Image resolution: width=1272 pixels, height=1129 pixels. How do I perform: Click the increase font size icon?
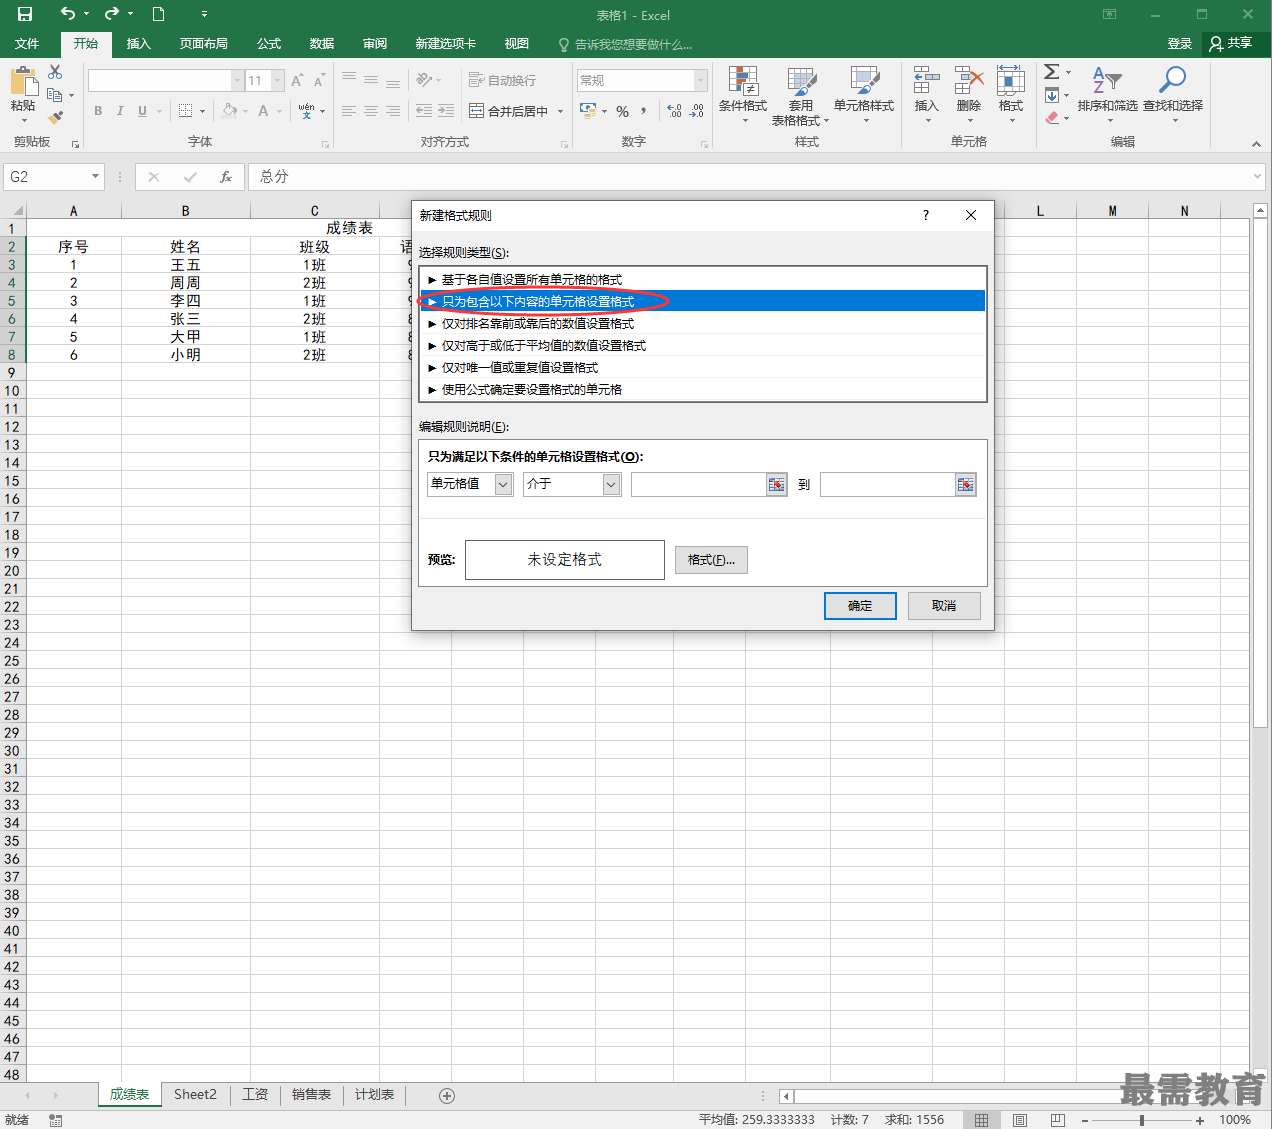[x=297, y=80]
